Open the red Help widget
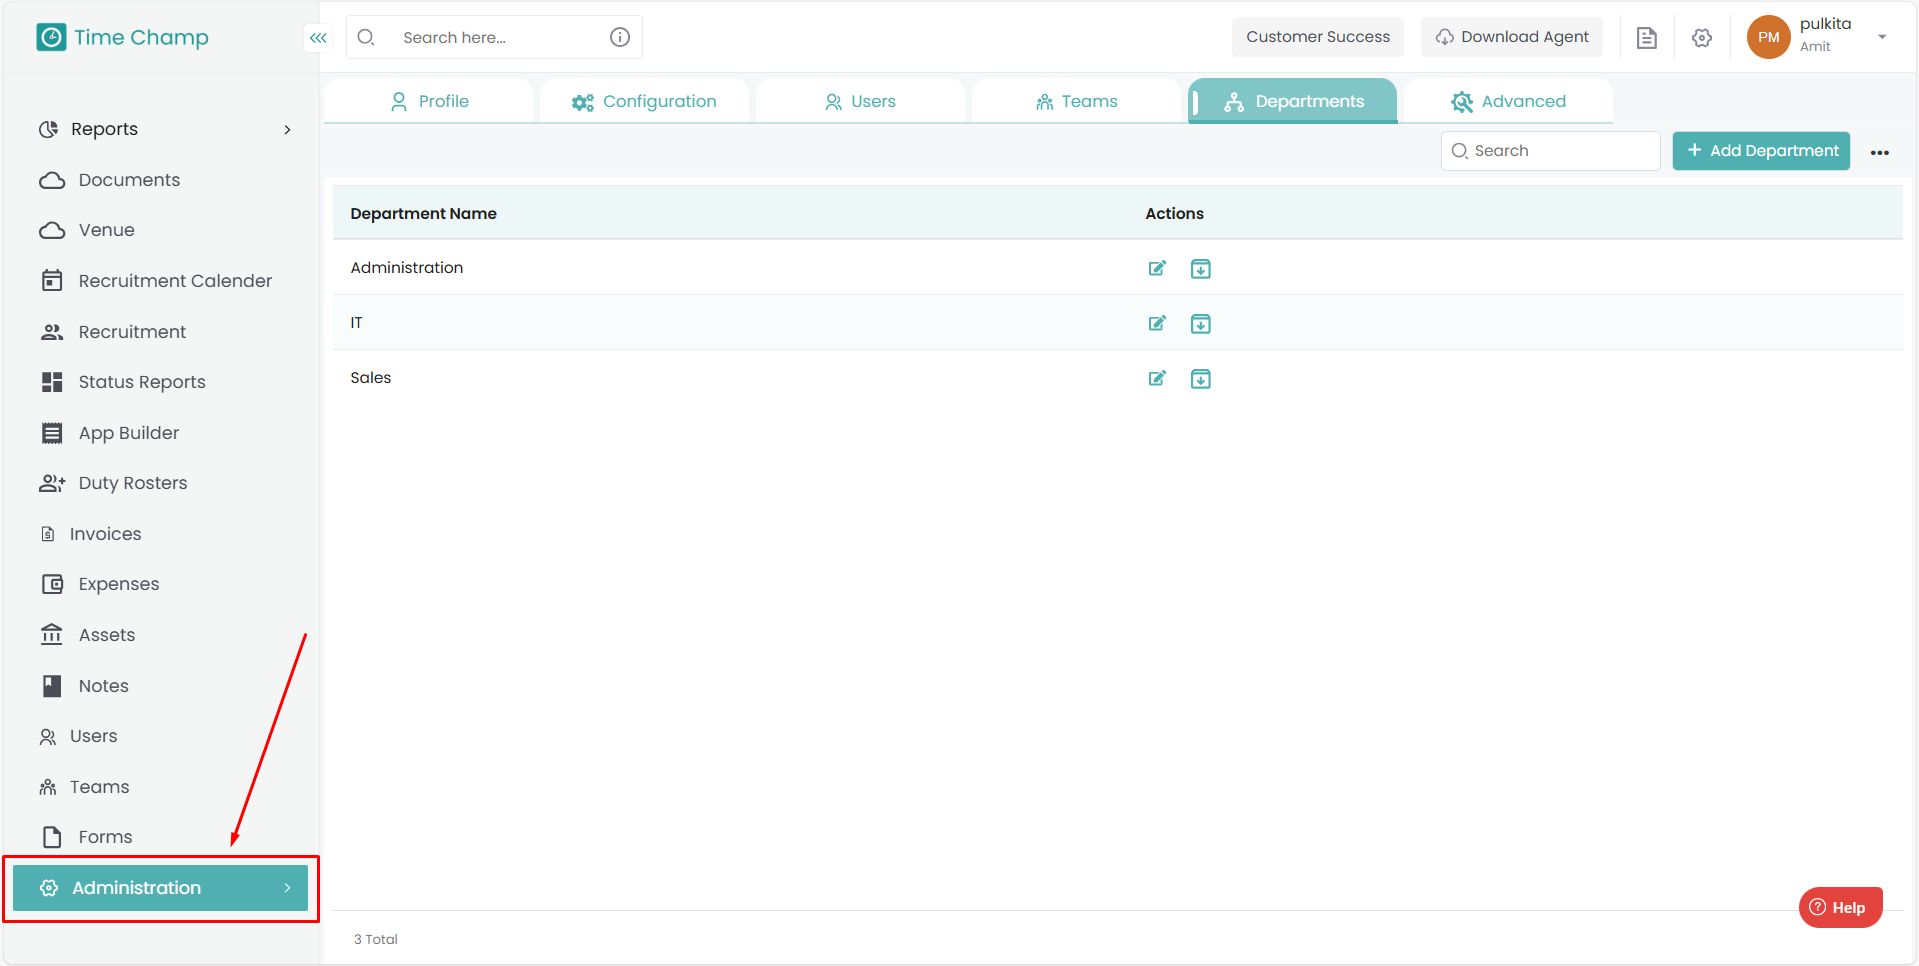The image size is (1919, 966). pyautogui.click(x=1839, y=907)
